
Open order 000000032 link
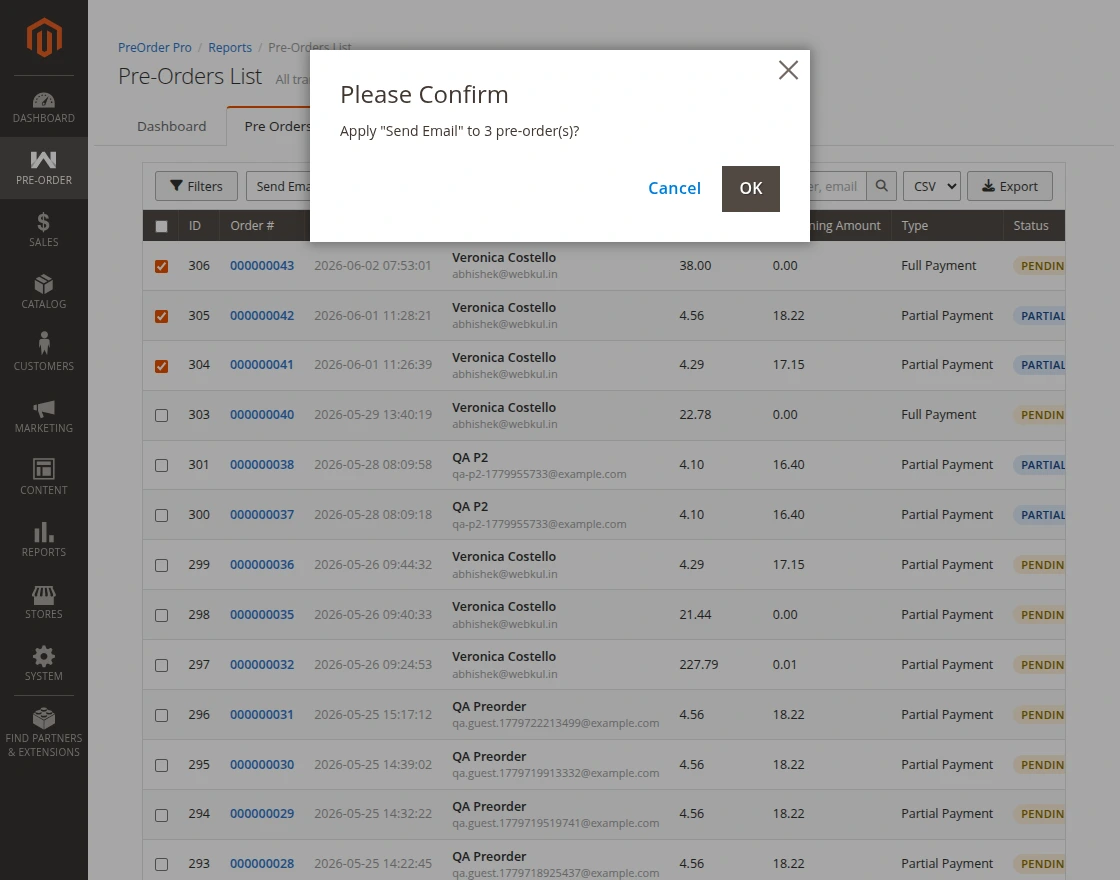pos(262,664)
